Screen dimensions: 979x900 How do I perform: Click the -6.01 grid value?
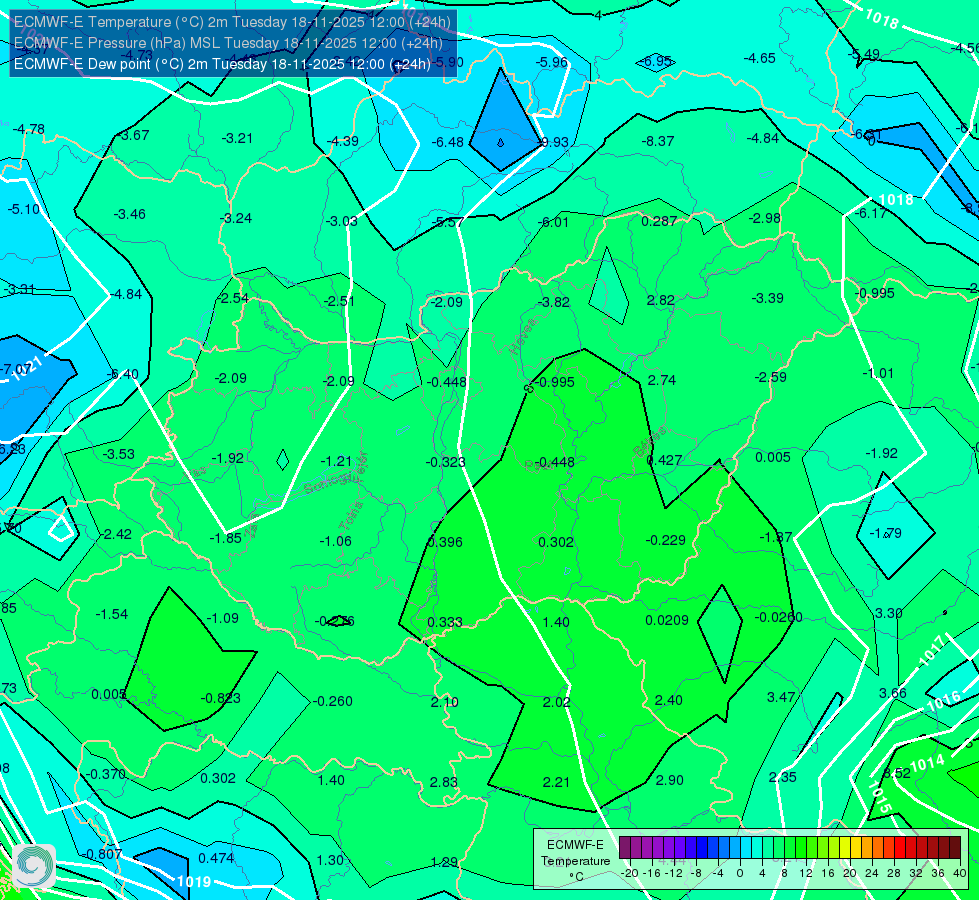553,222
